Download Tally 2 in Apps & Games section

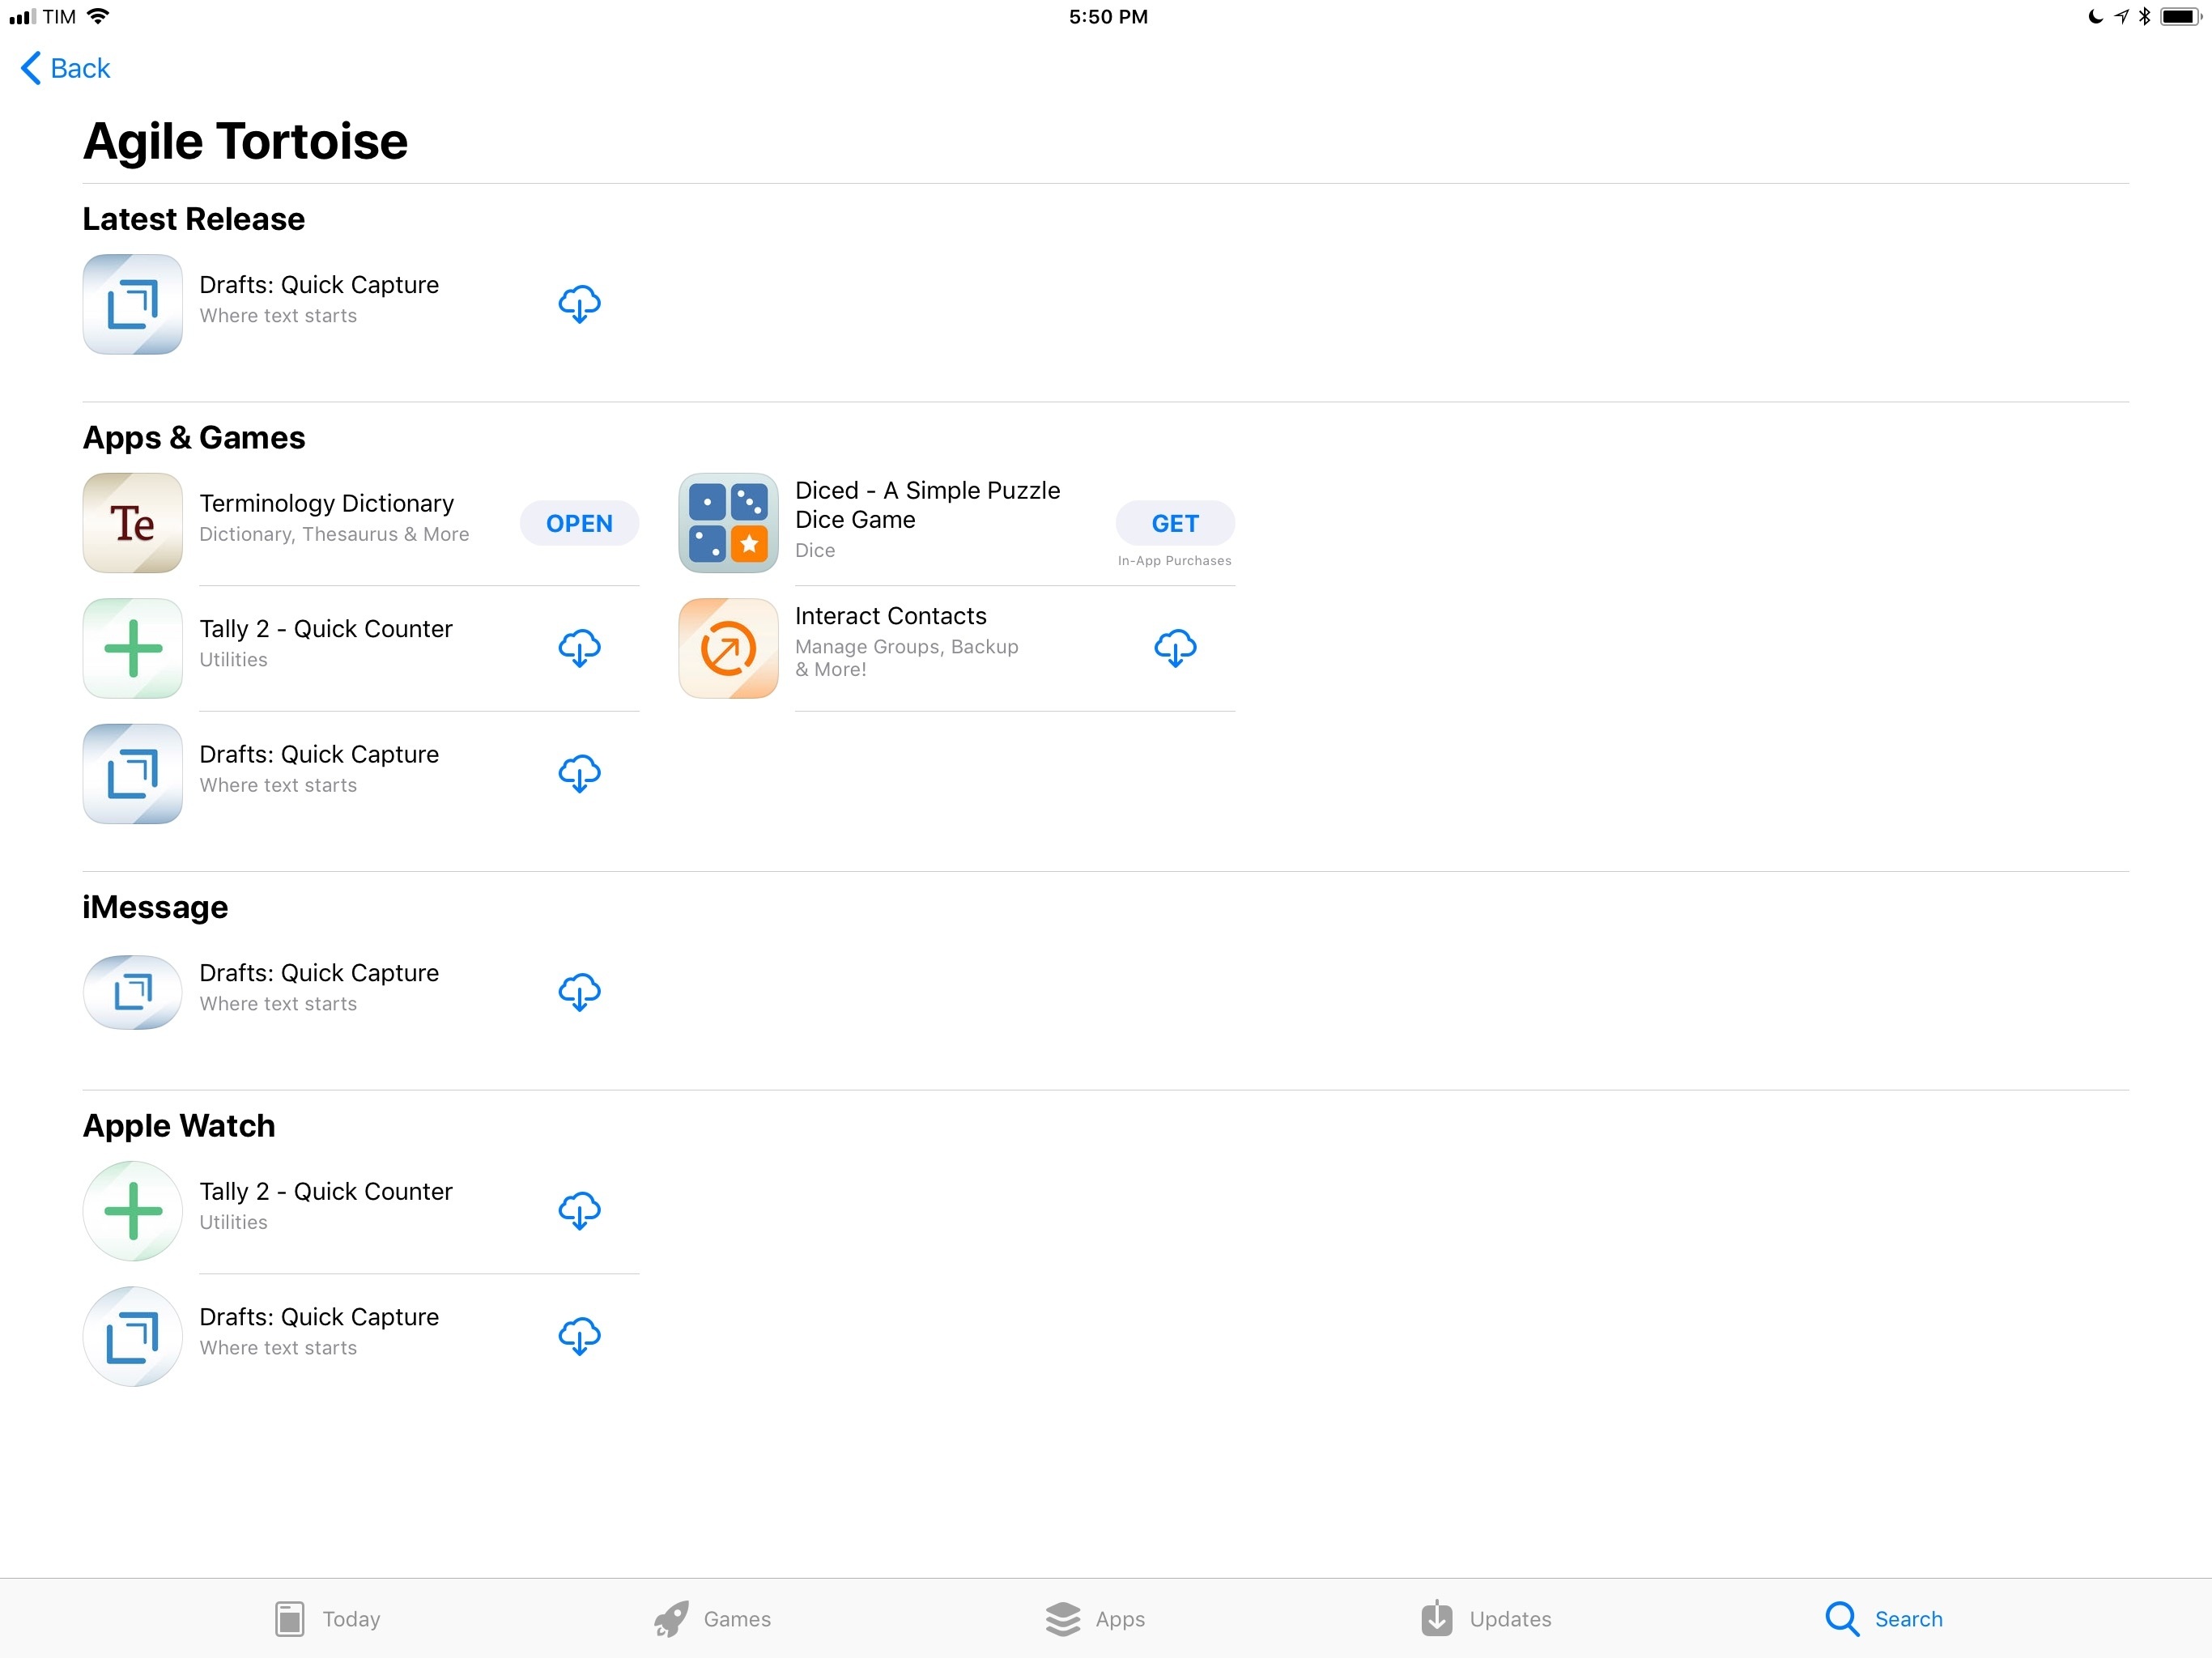pyautogui.click(x=579, y=648)
